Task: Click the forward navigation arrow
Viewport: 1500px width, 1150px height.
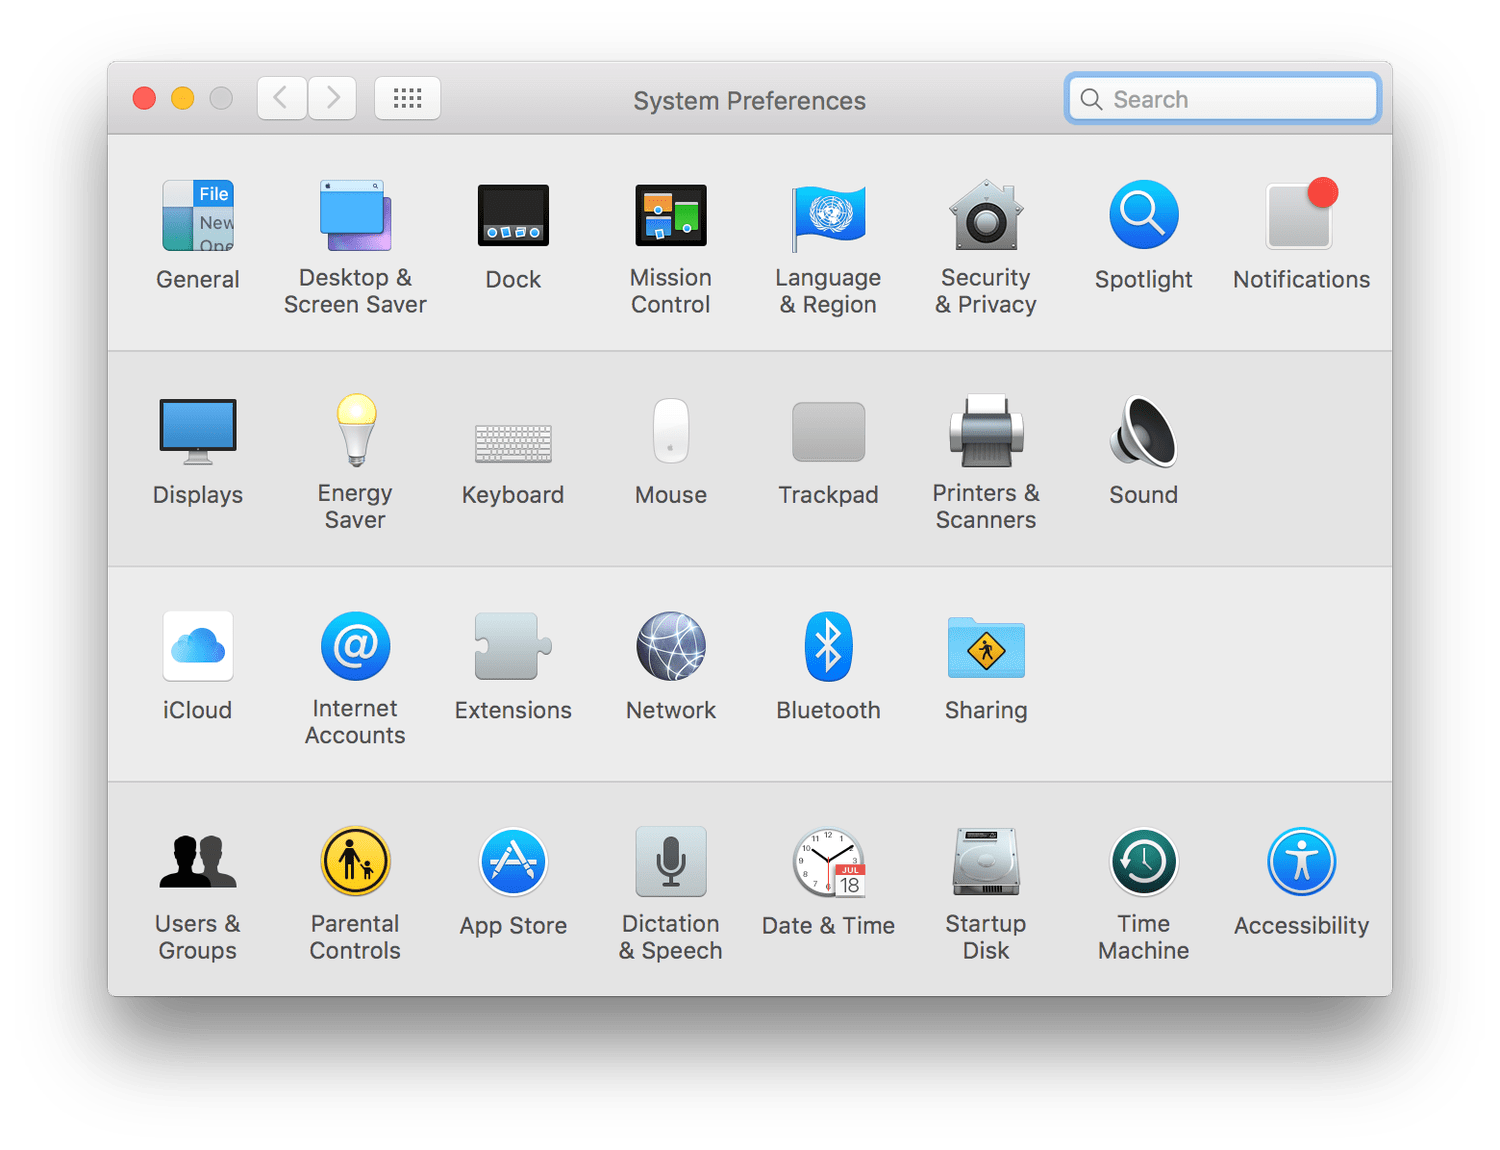Action: point(332,98)
